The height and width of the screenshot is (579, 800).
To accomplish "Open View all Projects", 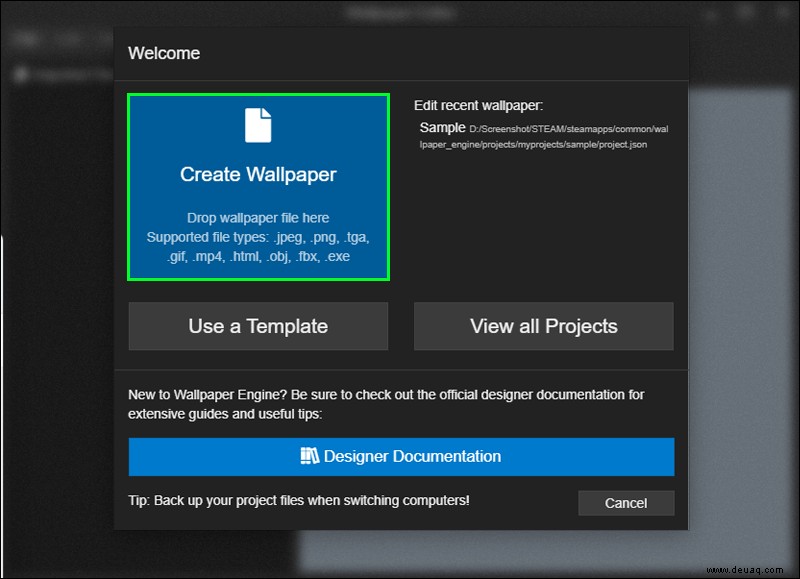I will pyautogui.click(x=544, y=326).
